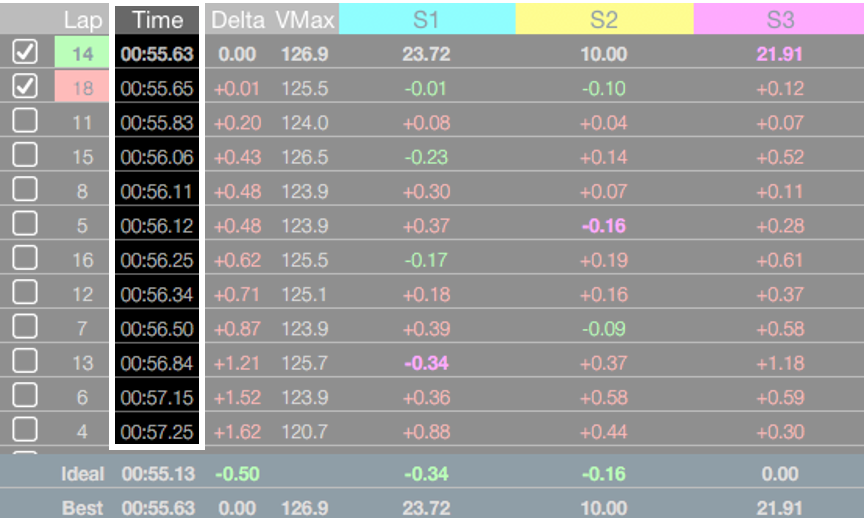This screenshot has width=864, height=518.
Task: Sort by the Time column header
Action: pyautogui.click(x=158, y=20)
